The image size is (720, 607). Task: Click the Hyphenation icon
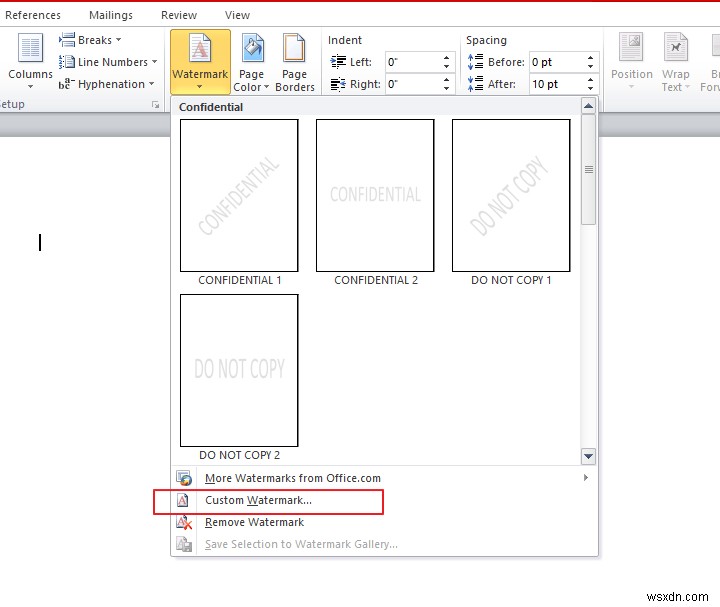[x=67, y=84]
